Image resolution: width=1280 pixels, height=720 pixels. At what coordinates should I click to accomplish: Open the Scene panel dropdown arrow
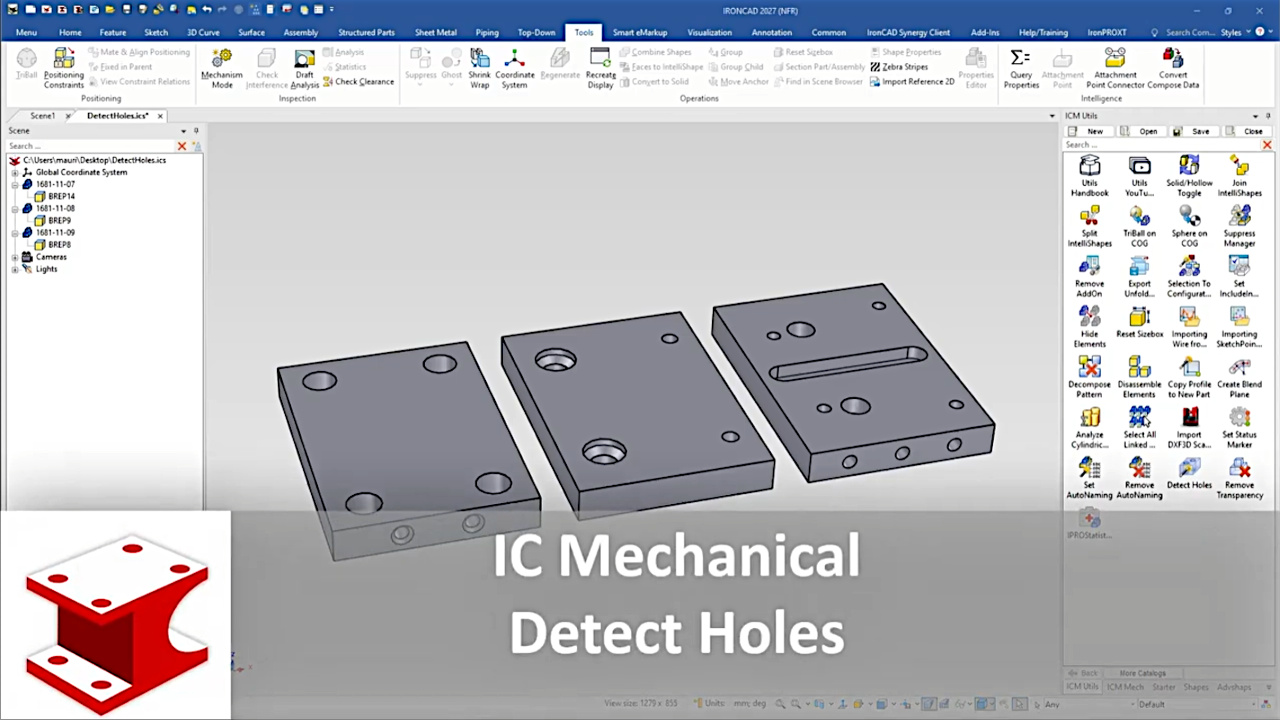(x=184, y=131)
